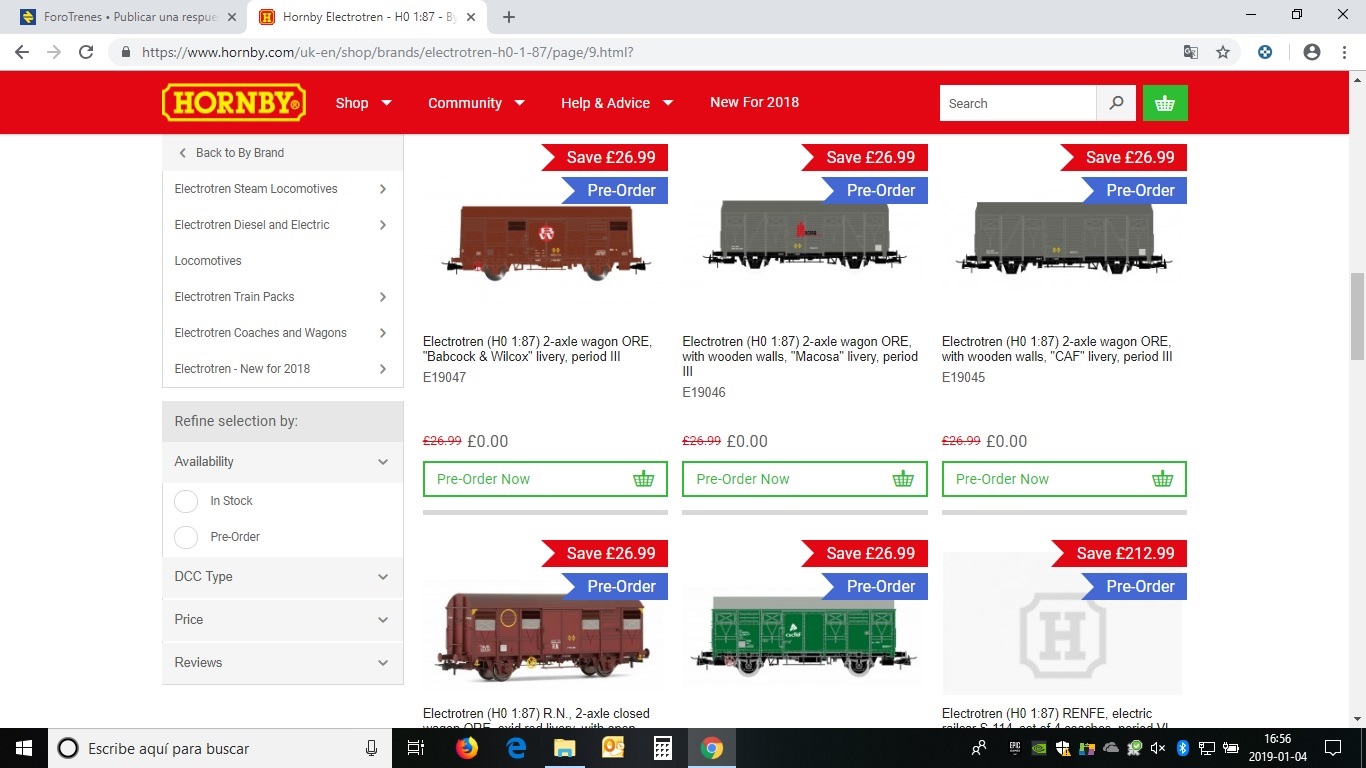Open the Babcock & Wilcox wagon title link
Viewport: 1366px width, 768px height.
coord(537,349)
